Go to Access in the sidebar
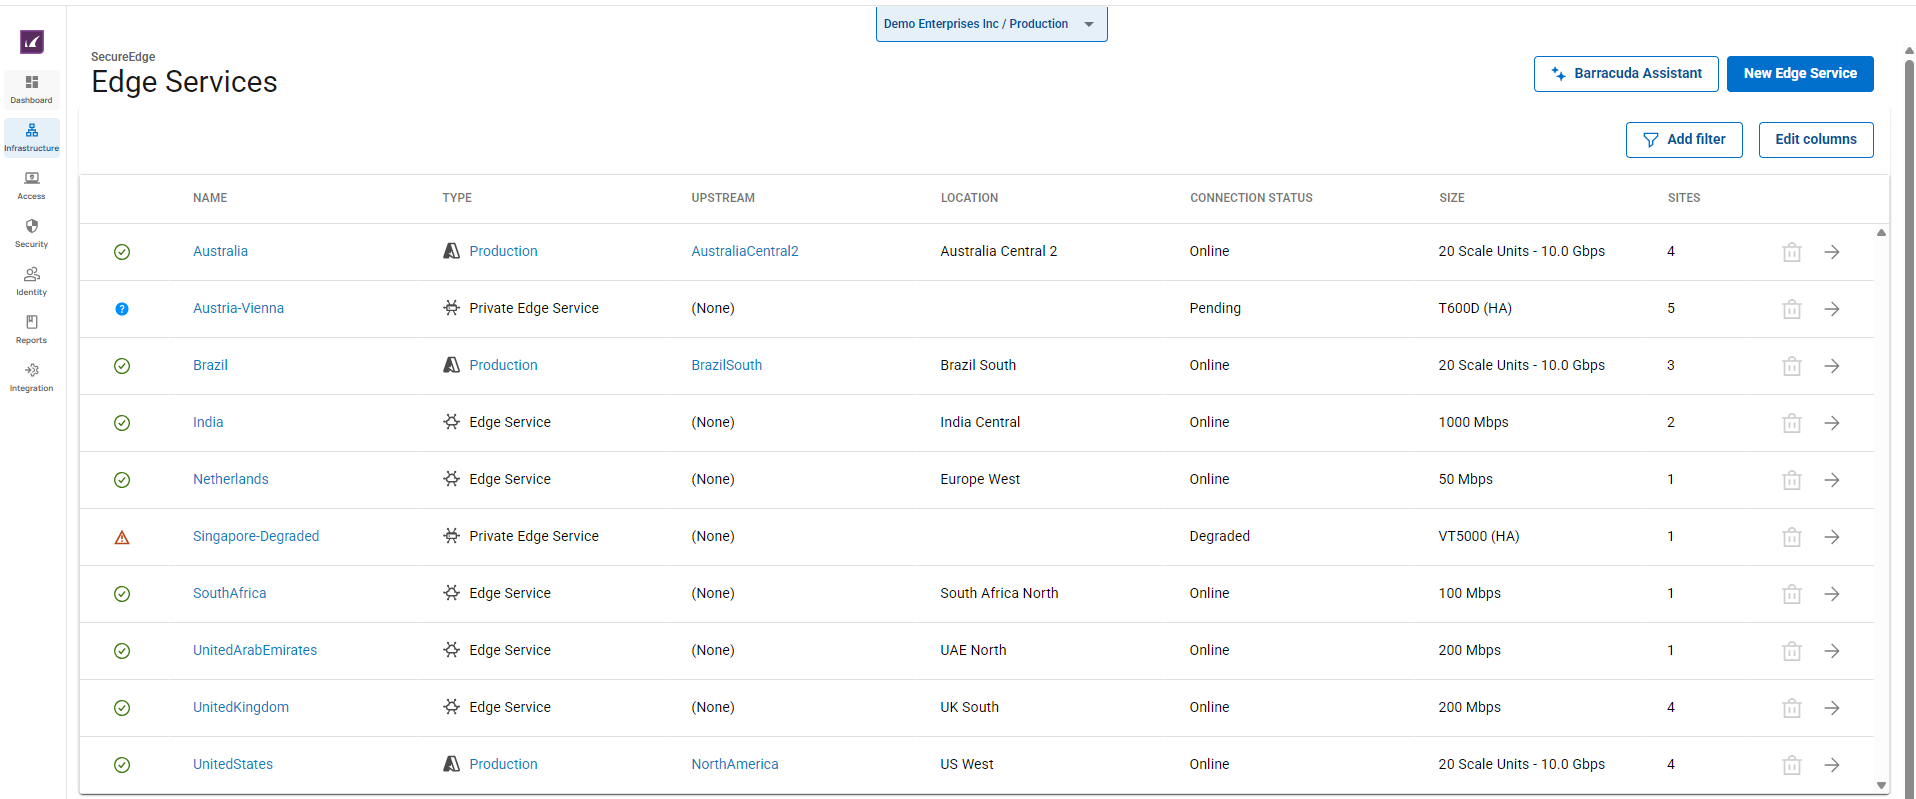Image resolution: width=1916 pixels, height=799 pixels. pos(32,184)
